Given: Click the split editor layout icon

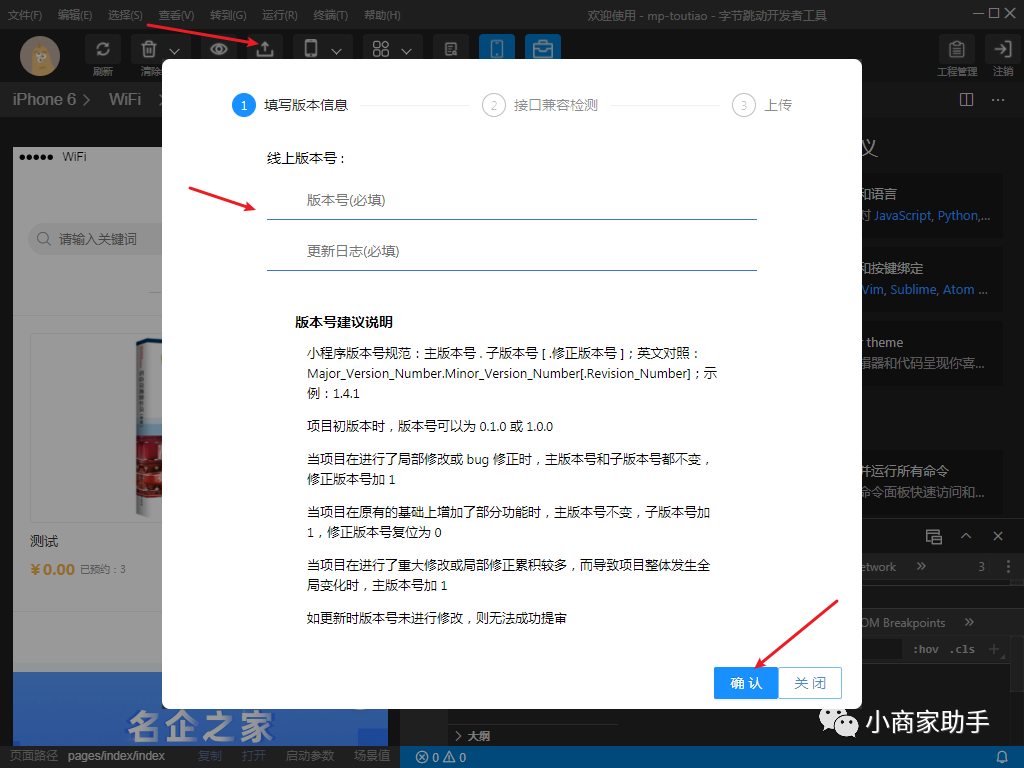Looking at the screenshot, I should (x=967, y=99).
